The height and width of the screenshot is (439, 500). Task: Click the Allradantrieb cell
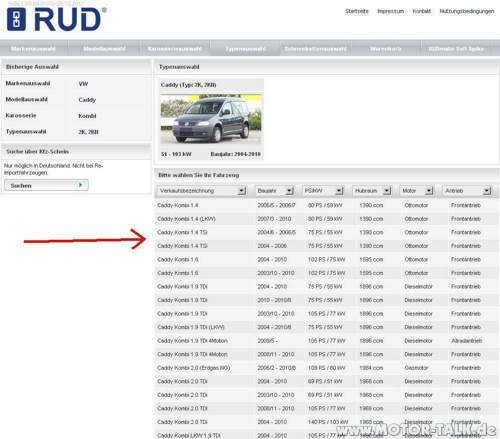tap(467, 341)
